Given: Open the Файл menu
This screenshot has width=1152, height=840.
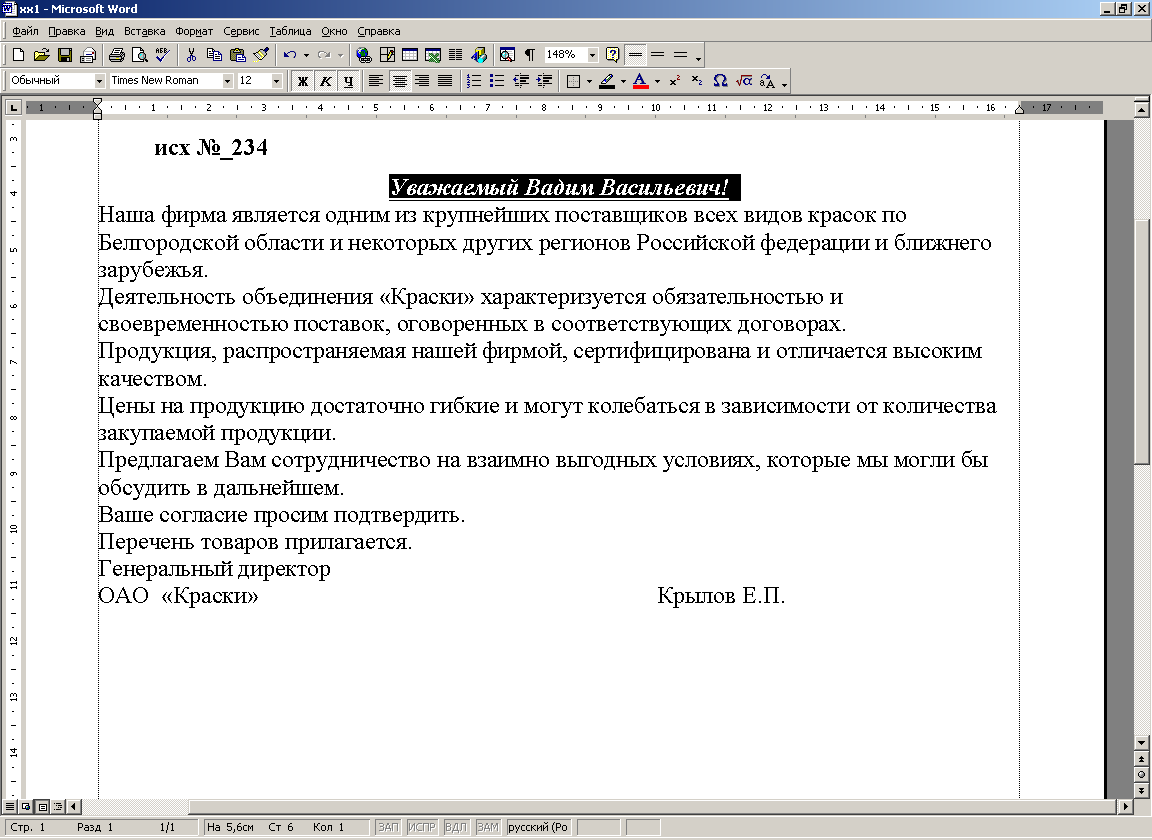Looking at the screenshot, I should [26, 31].
